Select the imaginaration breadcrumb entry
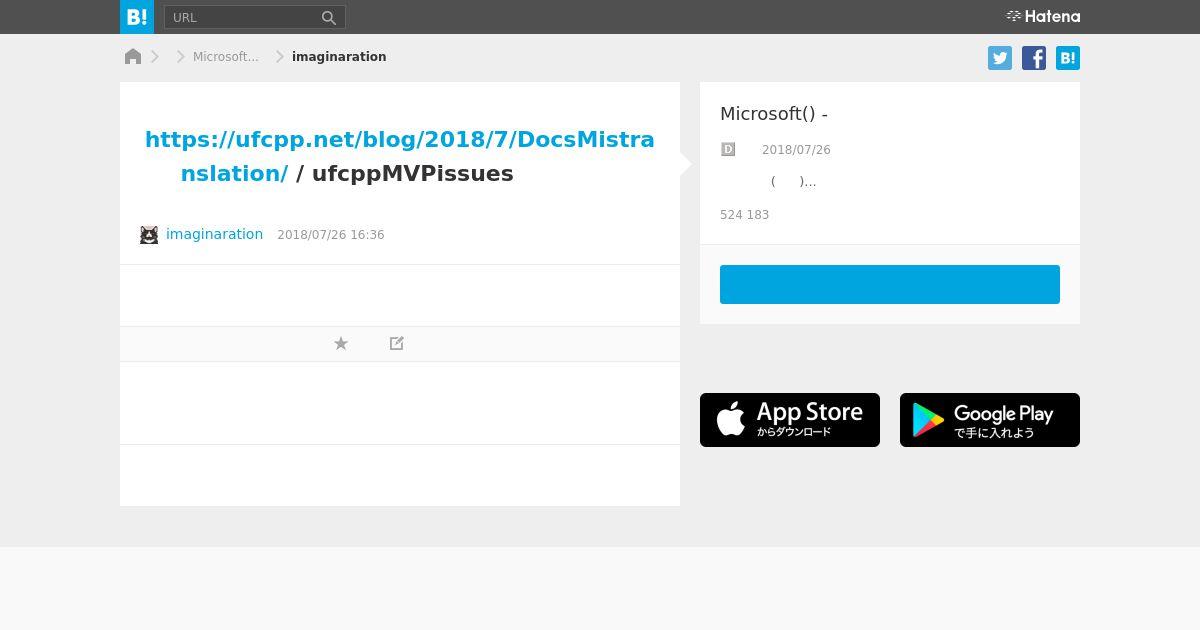This screenshot has height=630, width=1200. click(x=339, y=57)
